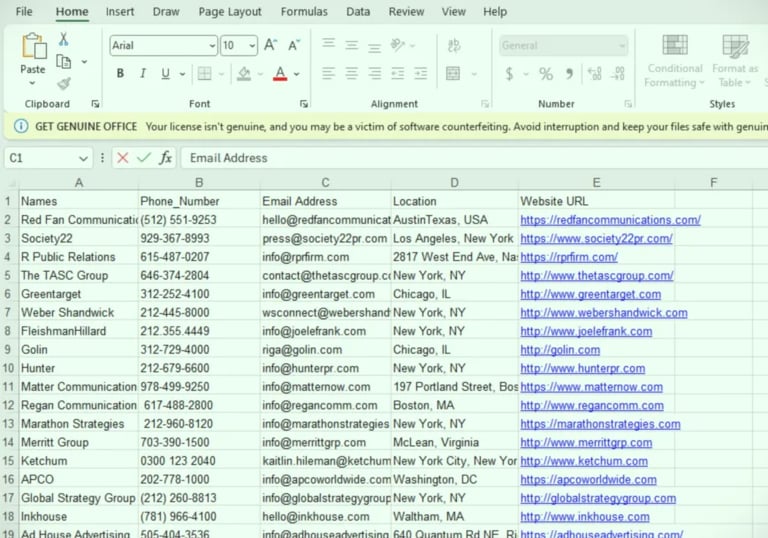The image size is (768, 538).
Task: Increase decimal places
Action: [594, 74]
